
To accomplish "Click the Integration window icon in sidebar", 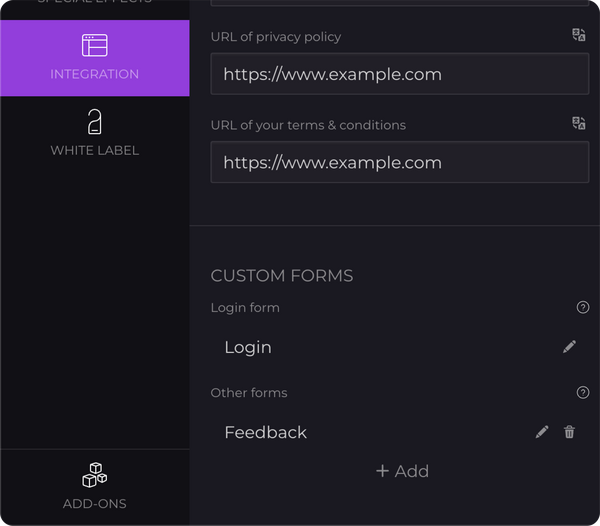I will pyautogui.click(x=95, y=45).
